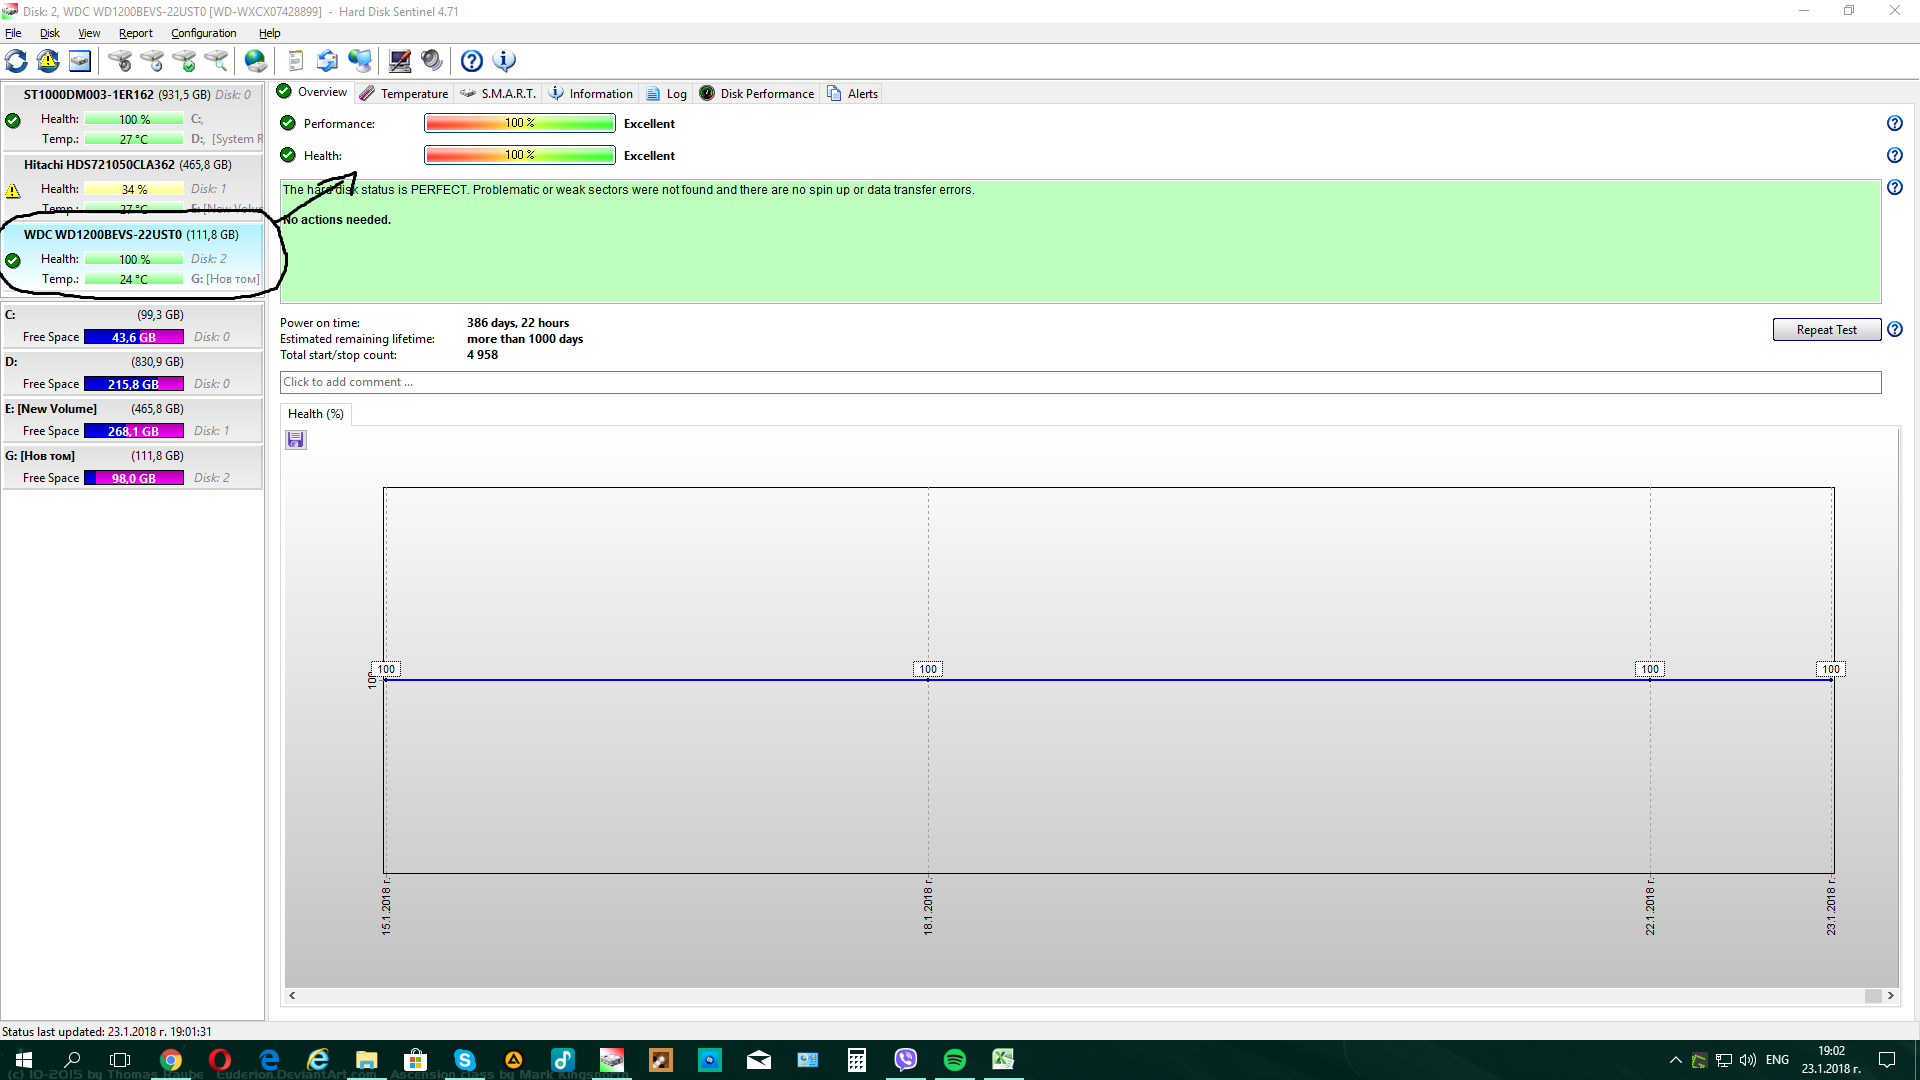Open the Disk menu
The width and height of the screenshot is (1920, 1080).
point(50,33)
